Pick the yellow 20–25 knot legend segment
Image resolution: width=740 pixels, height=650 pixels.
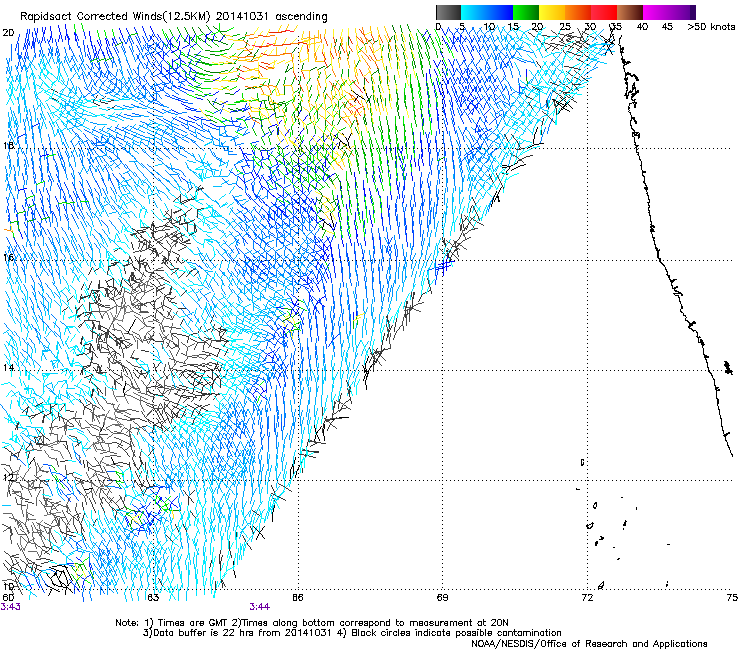552,12
